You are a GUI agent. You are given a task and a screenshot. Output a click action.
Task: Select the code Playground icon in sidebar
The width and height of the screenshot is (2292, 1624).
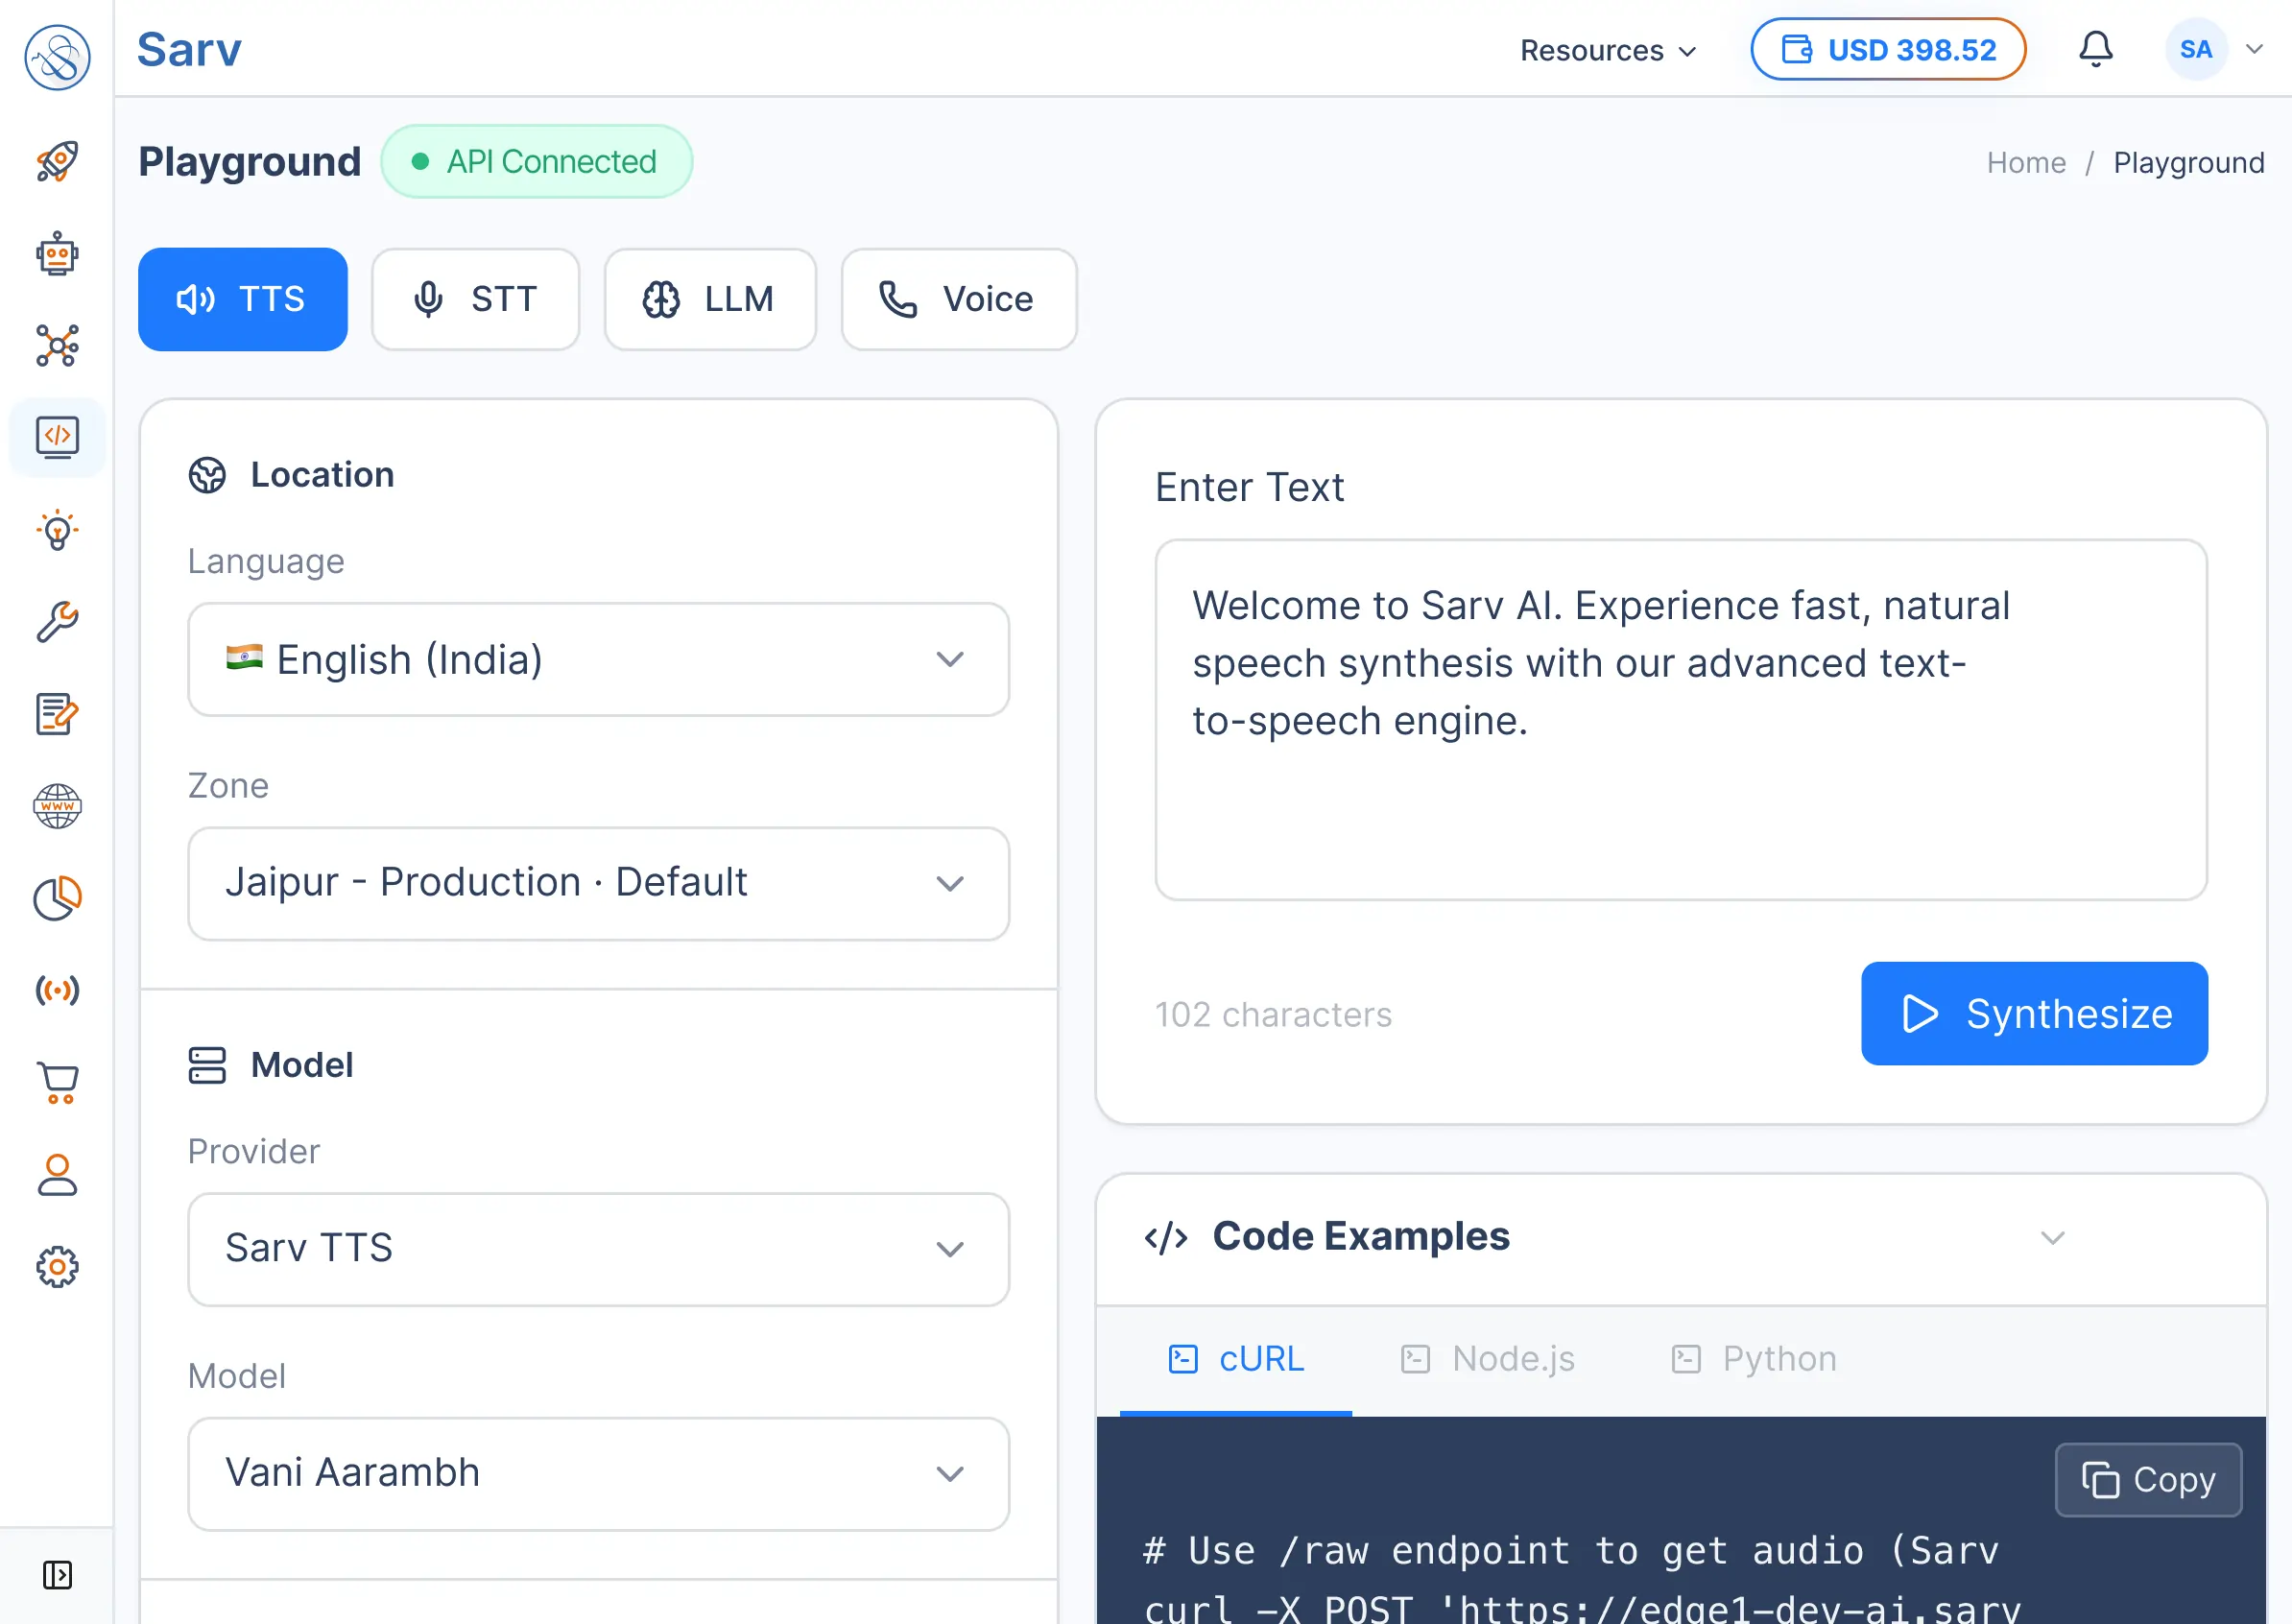[x=57, y=437]
